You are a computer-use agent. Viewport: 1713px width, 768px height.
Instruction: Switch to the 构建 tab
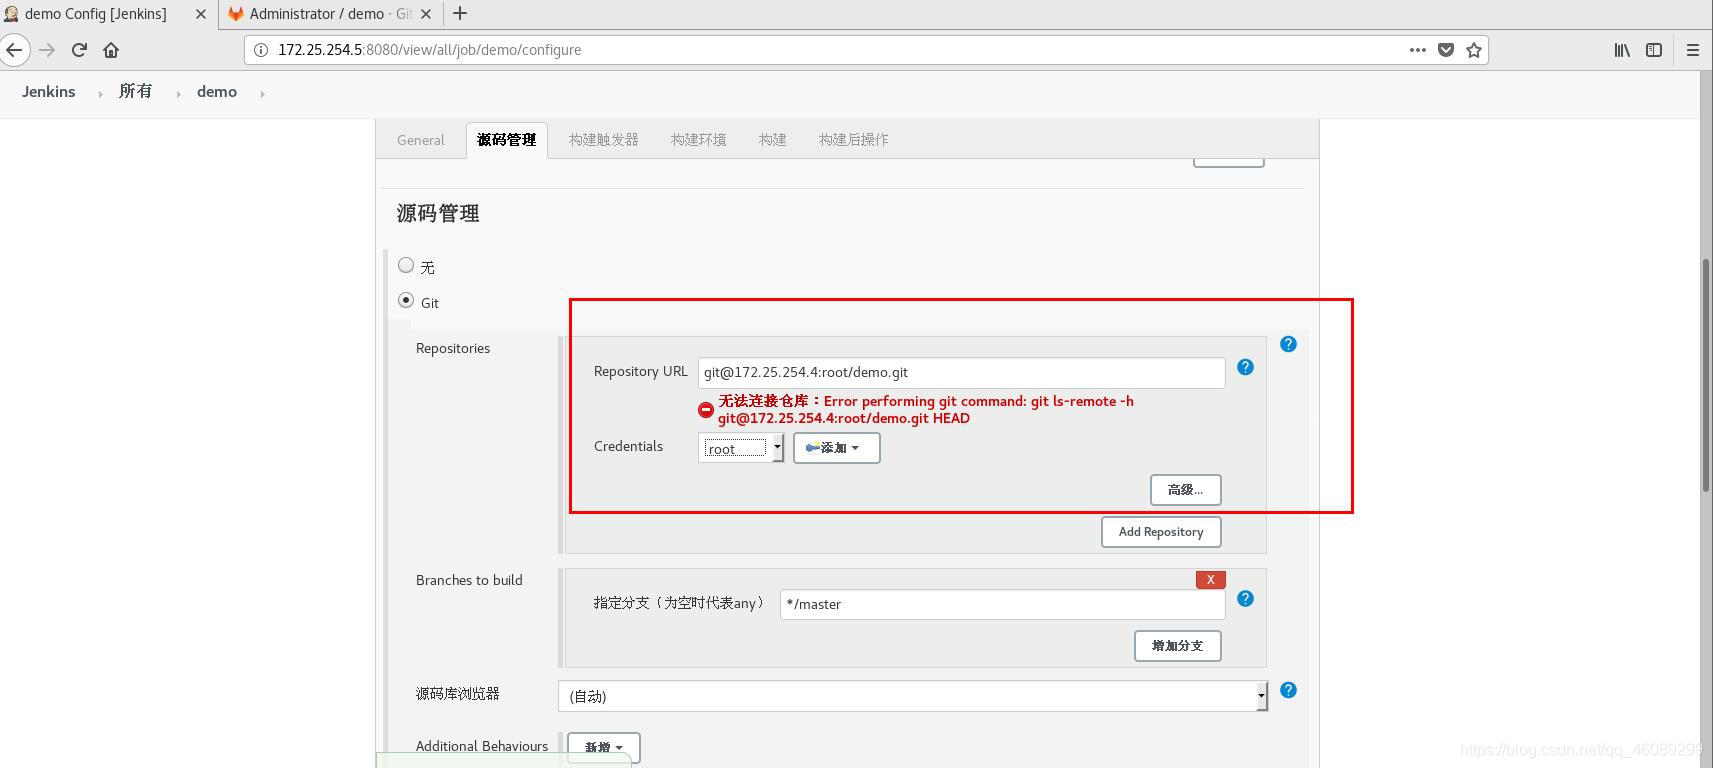(x=772, y=140)
